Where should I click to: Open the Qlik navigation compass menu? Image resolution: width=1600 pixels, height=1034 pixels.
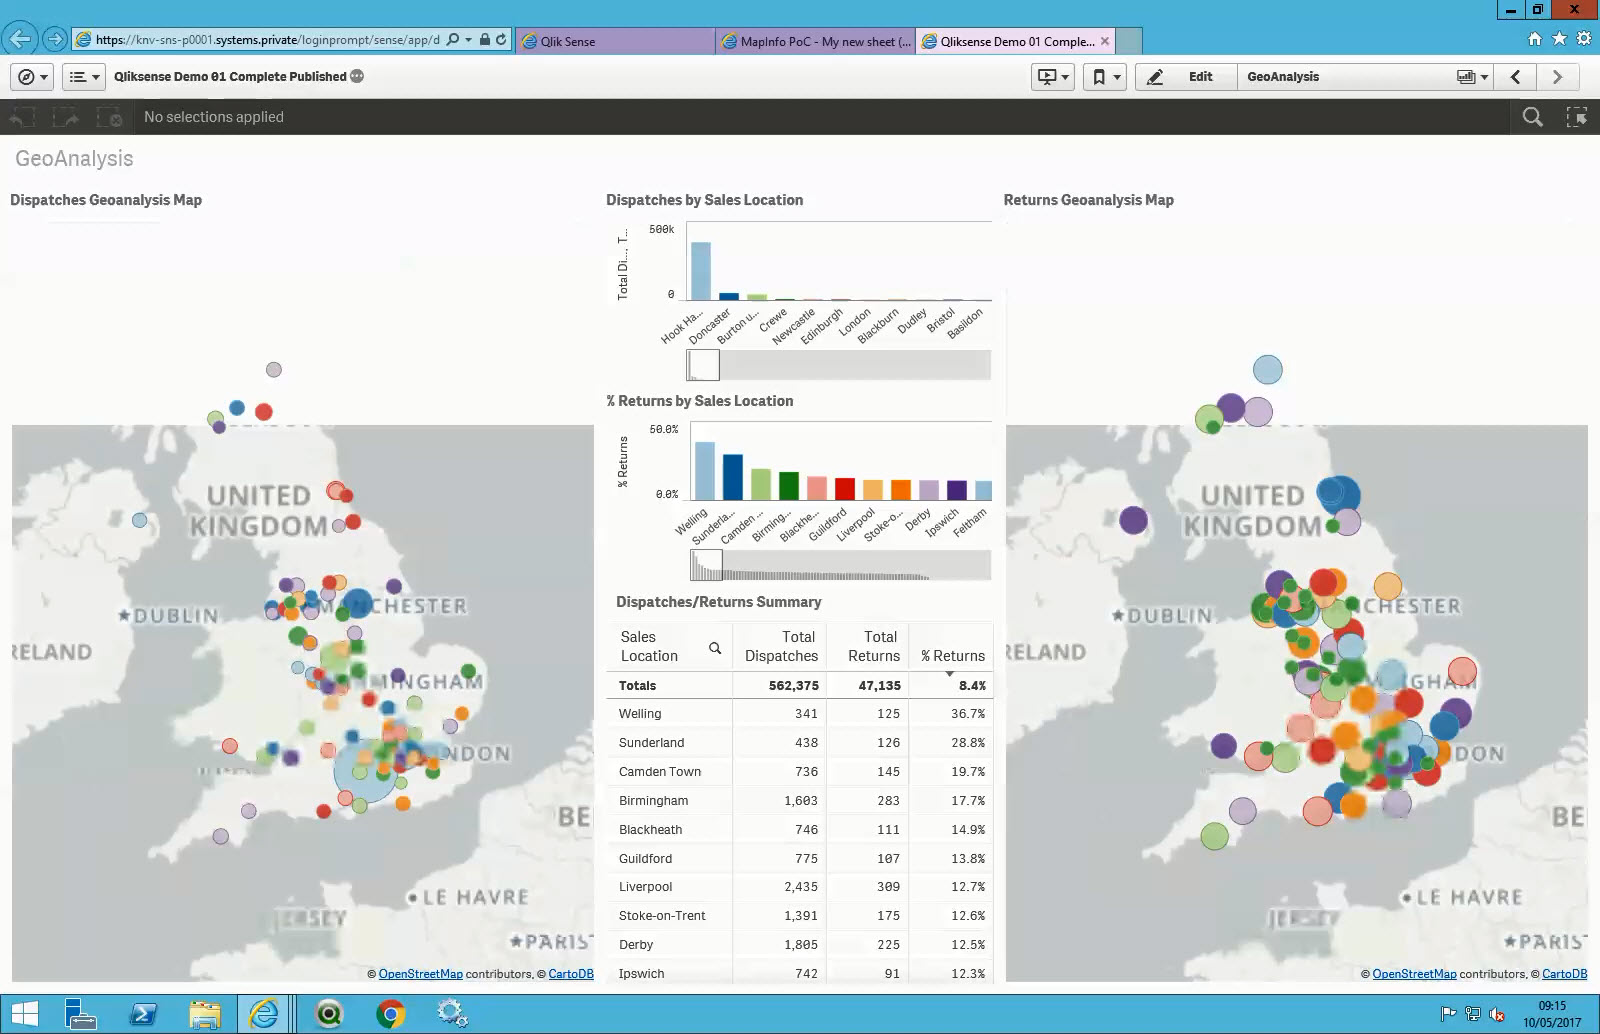pyautogui.click(x=32, y=77)
